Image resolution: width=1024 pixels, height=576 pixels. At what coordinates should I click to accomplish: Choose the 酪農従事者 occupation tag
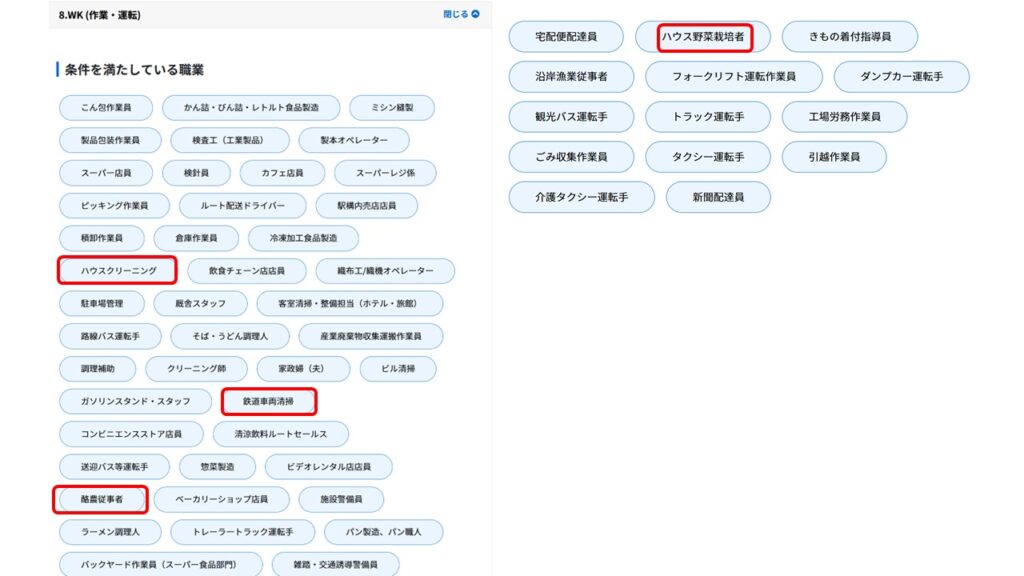[x=101, y=499]
